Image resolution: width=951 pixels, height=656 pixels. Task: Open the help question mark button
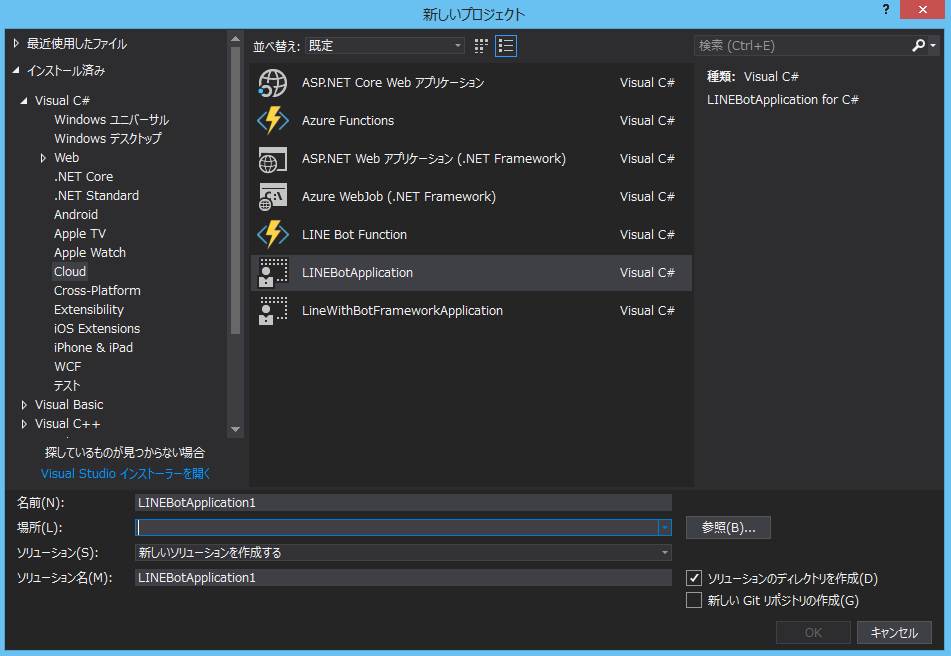(886, 10)
